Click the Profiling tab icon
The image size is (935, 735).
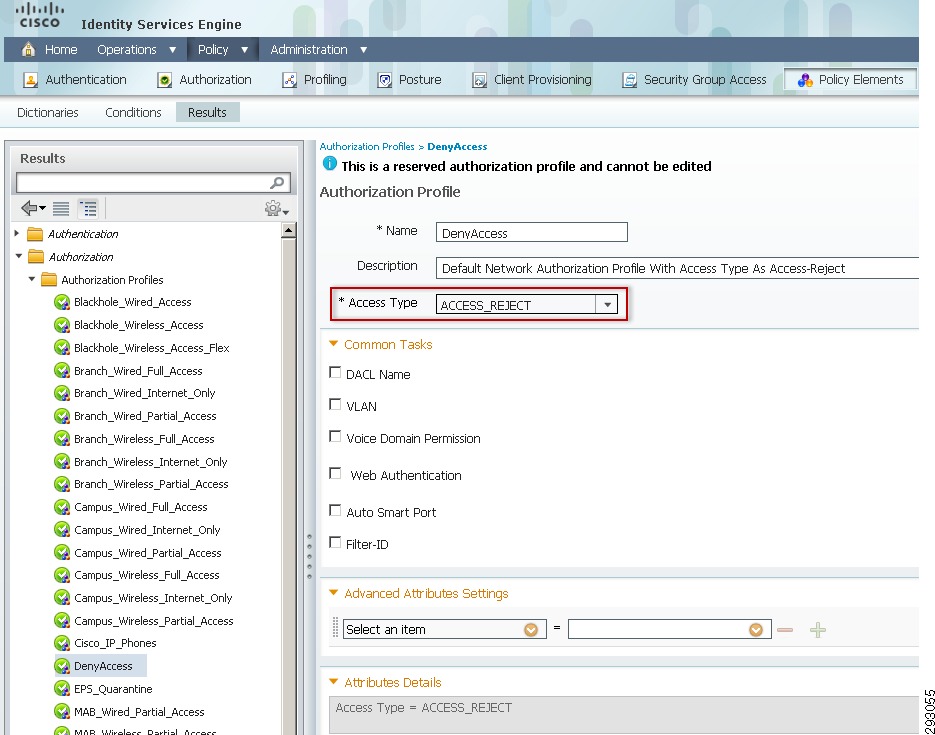click(289, 80)
